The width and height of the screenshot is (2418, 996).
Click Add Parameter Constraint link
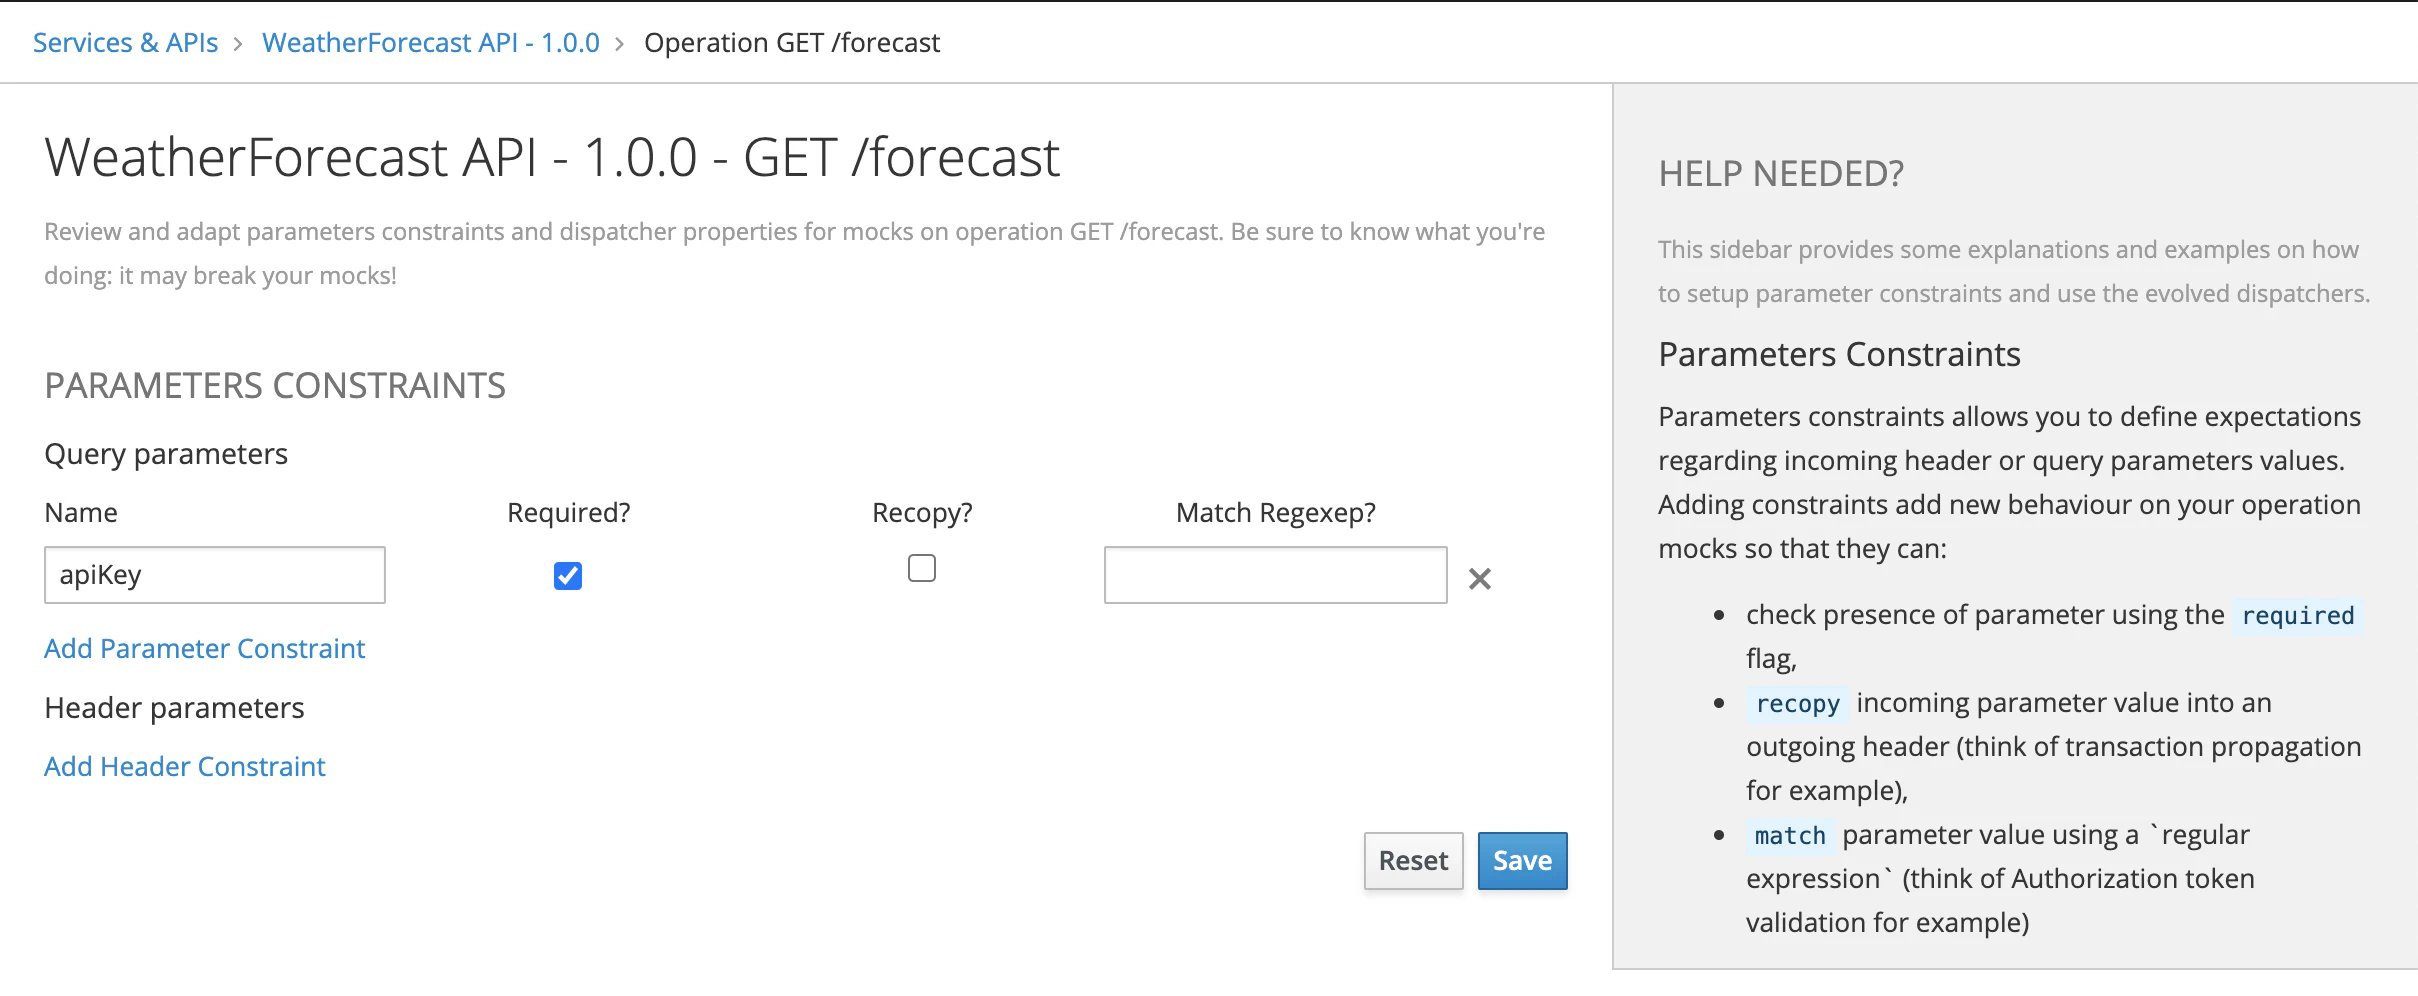pos(204,649)
